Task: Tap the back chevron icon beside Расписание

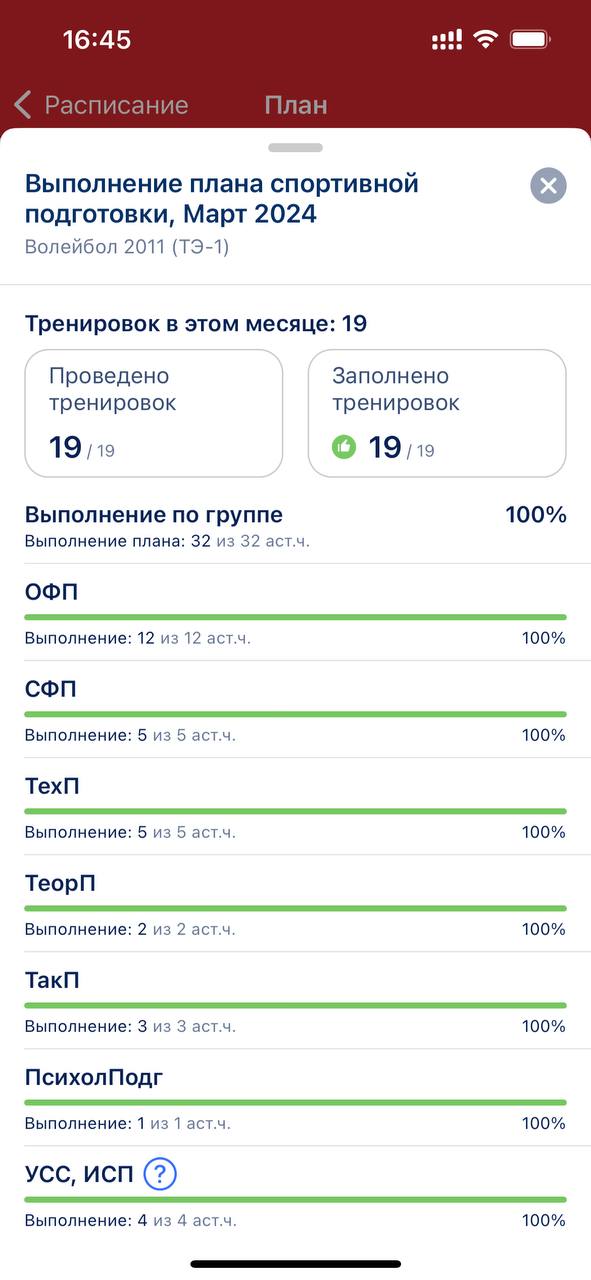Action: coord(23,105)
